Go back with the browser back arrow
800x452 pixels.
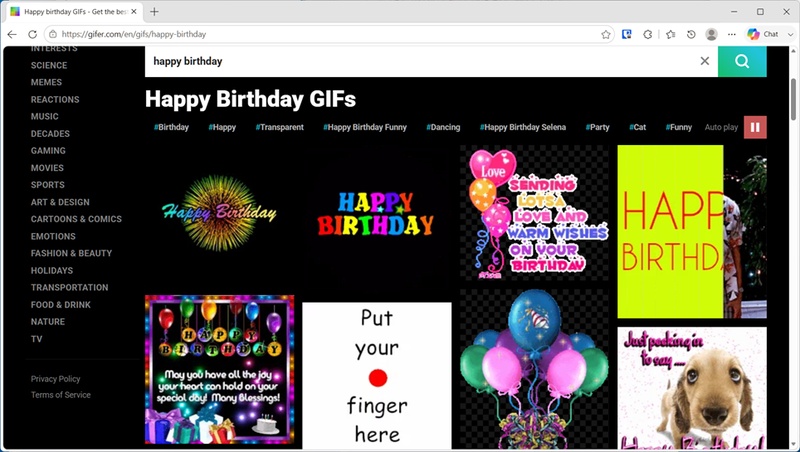pyautogui.click(x=12, y=34)
